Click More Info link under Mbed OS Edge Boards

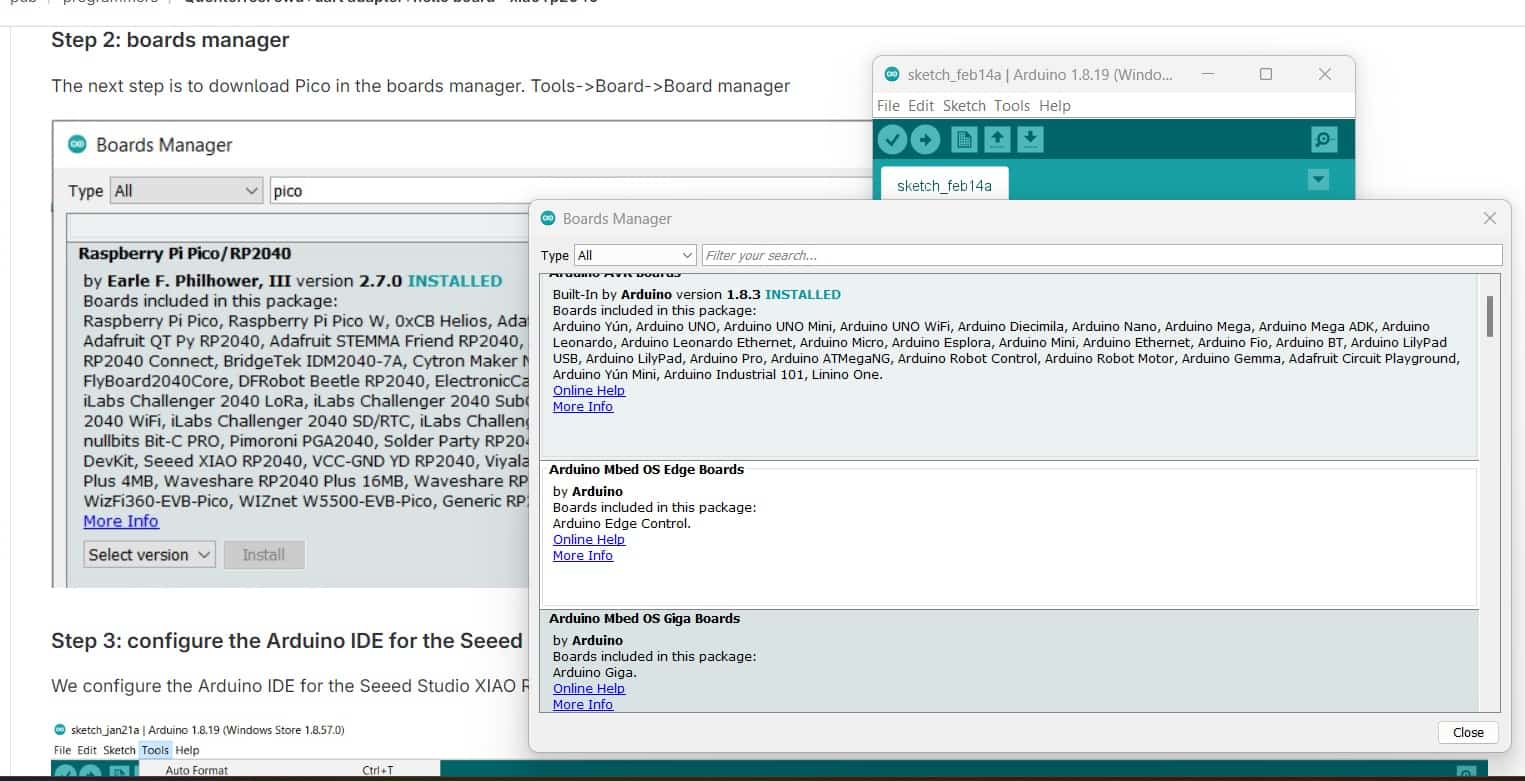583,556
